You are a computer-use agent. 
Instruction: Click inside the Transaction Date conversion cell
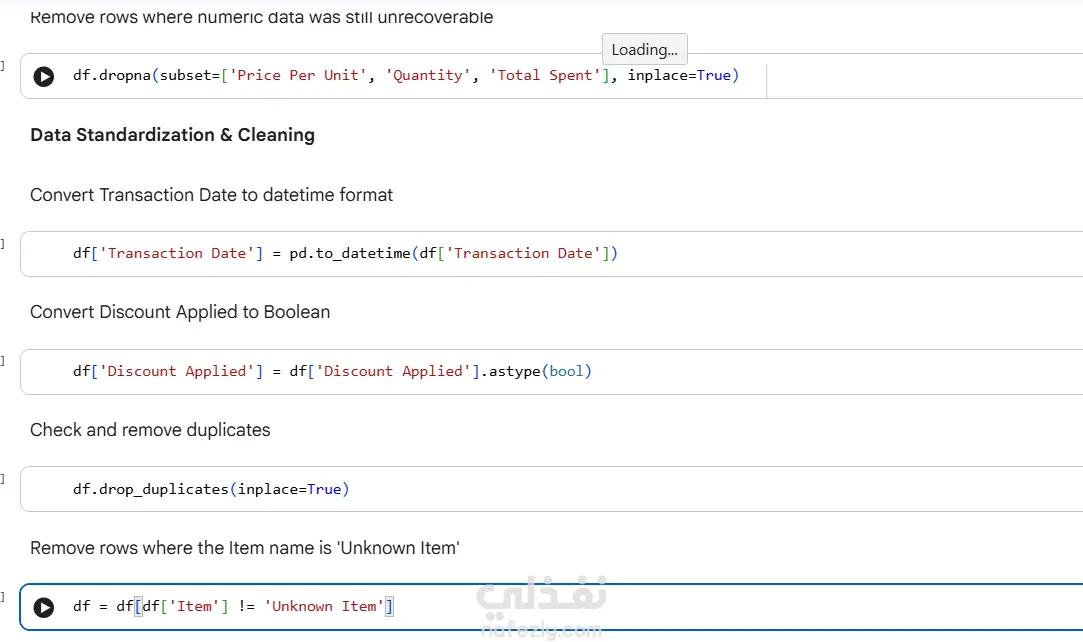[x=552, y=254]
